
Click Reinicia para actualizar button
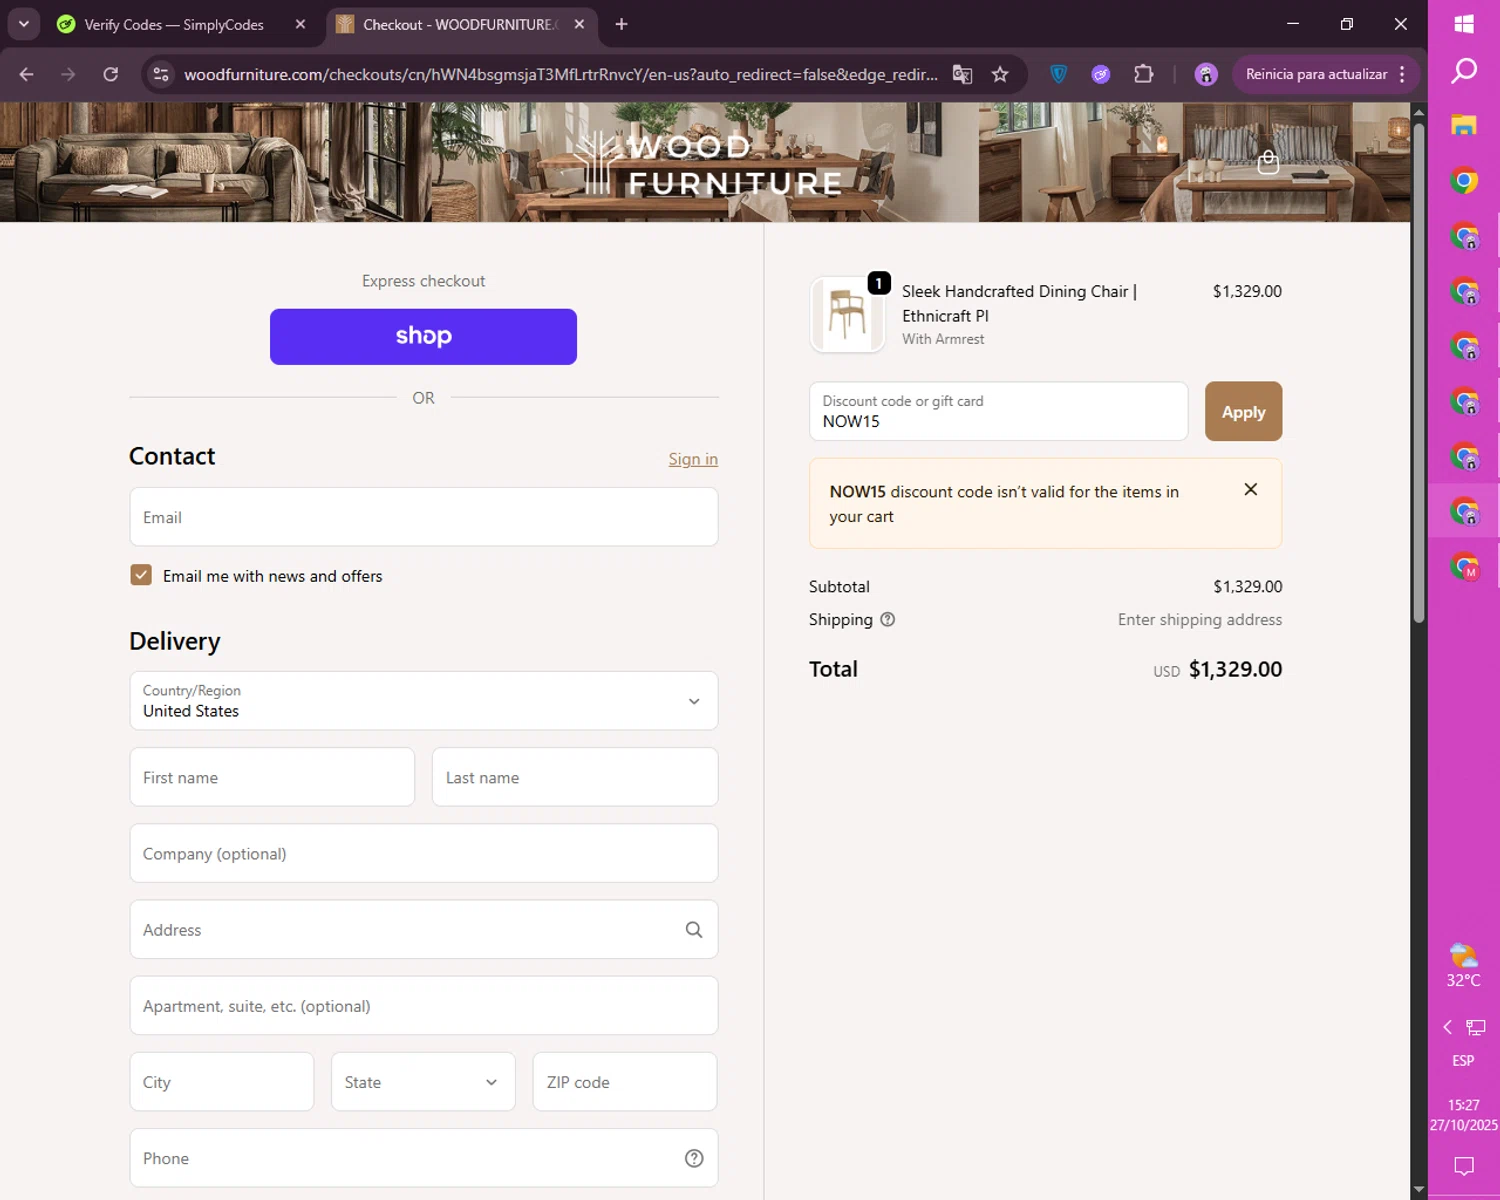[1316, 74]
